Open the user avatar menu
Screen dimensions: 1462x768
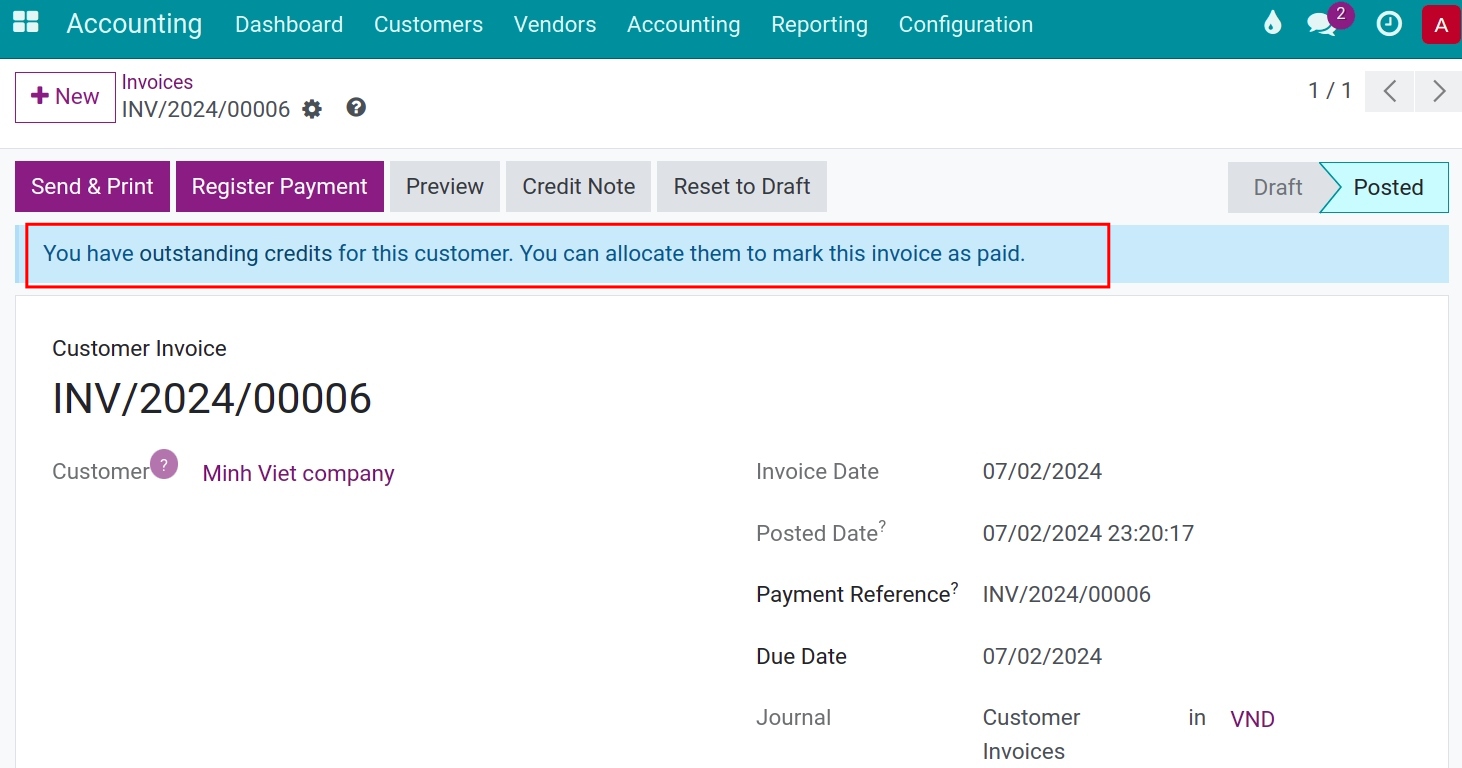[1441, 24]
